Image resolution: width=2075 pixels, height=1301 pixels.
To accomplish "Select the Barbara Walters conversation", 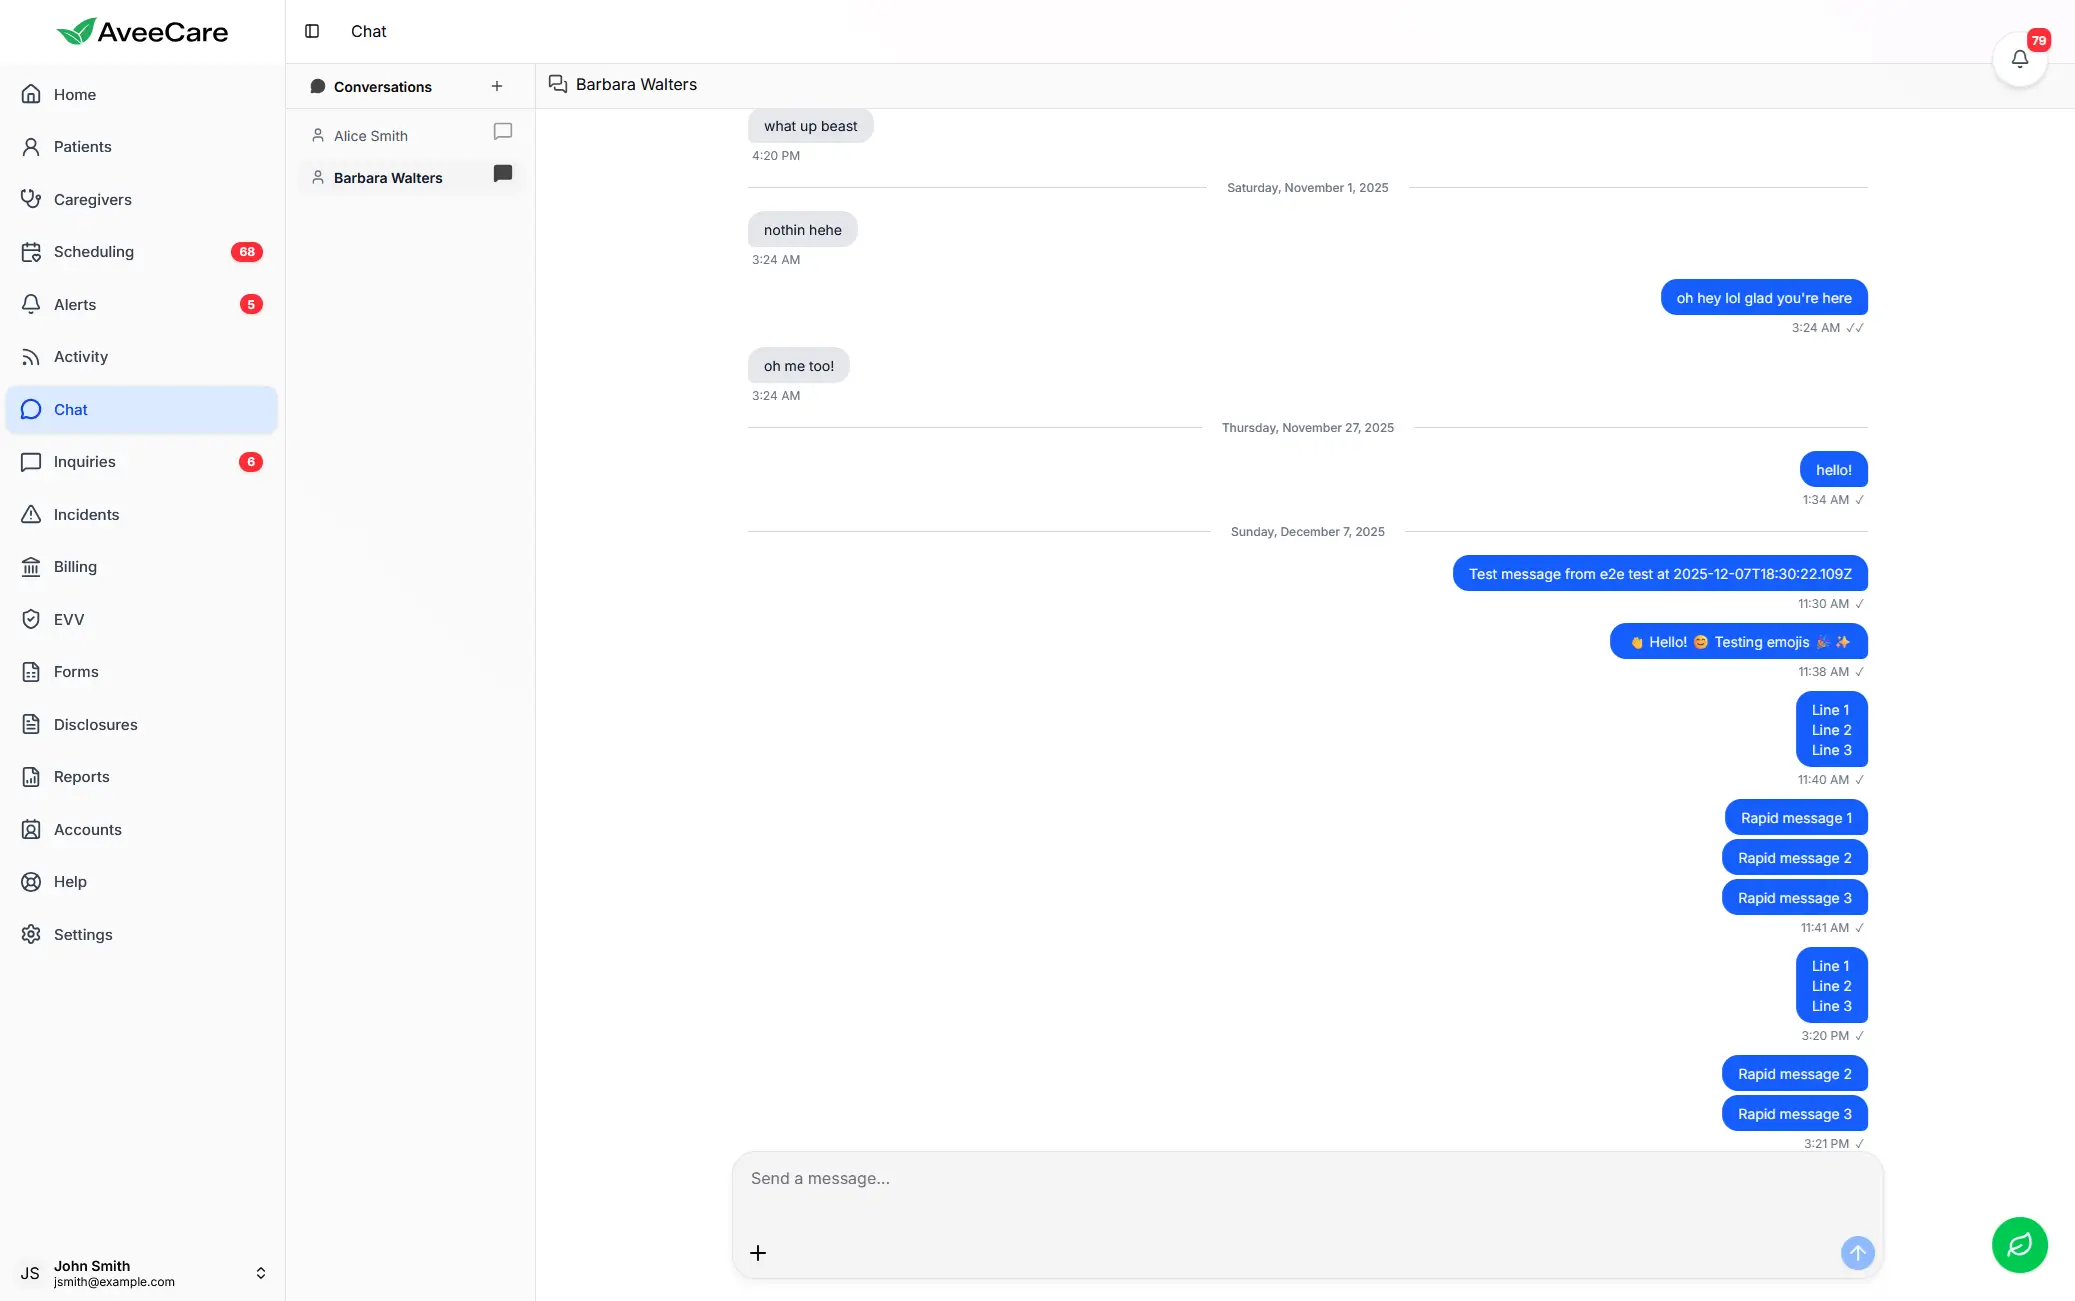I will (388, 177).
